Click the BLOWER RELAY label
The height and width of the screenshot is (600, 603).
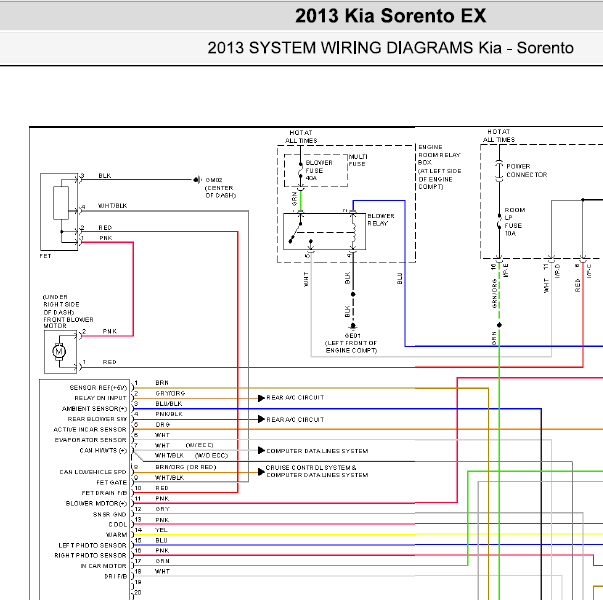click(x=381, y=220)
